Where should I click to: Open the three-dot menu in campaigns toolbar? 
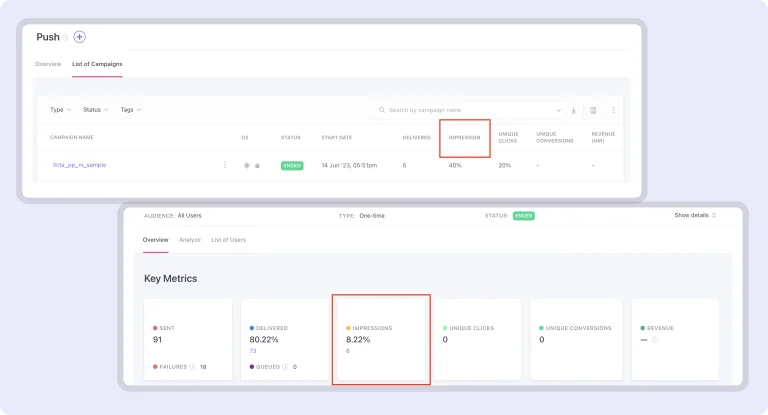click(613, 110)
